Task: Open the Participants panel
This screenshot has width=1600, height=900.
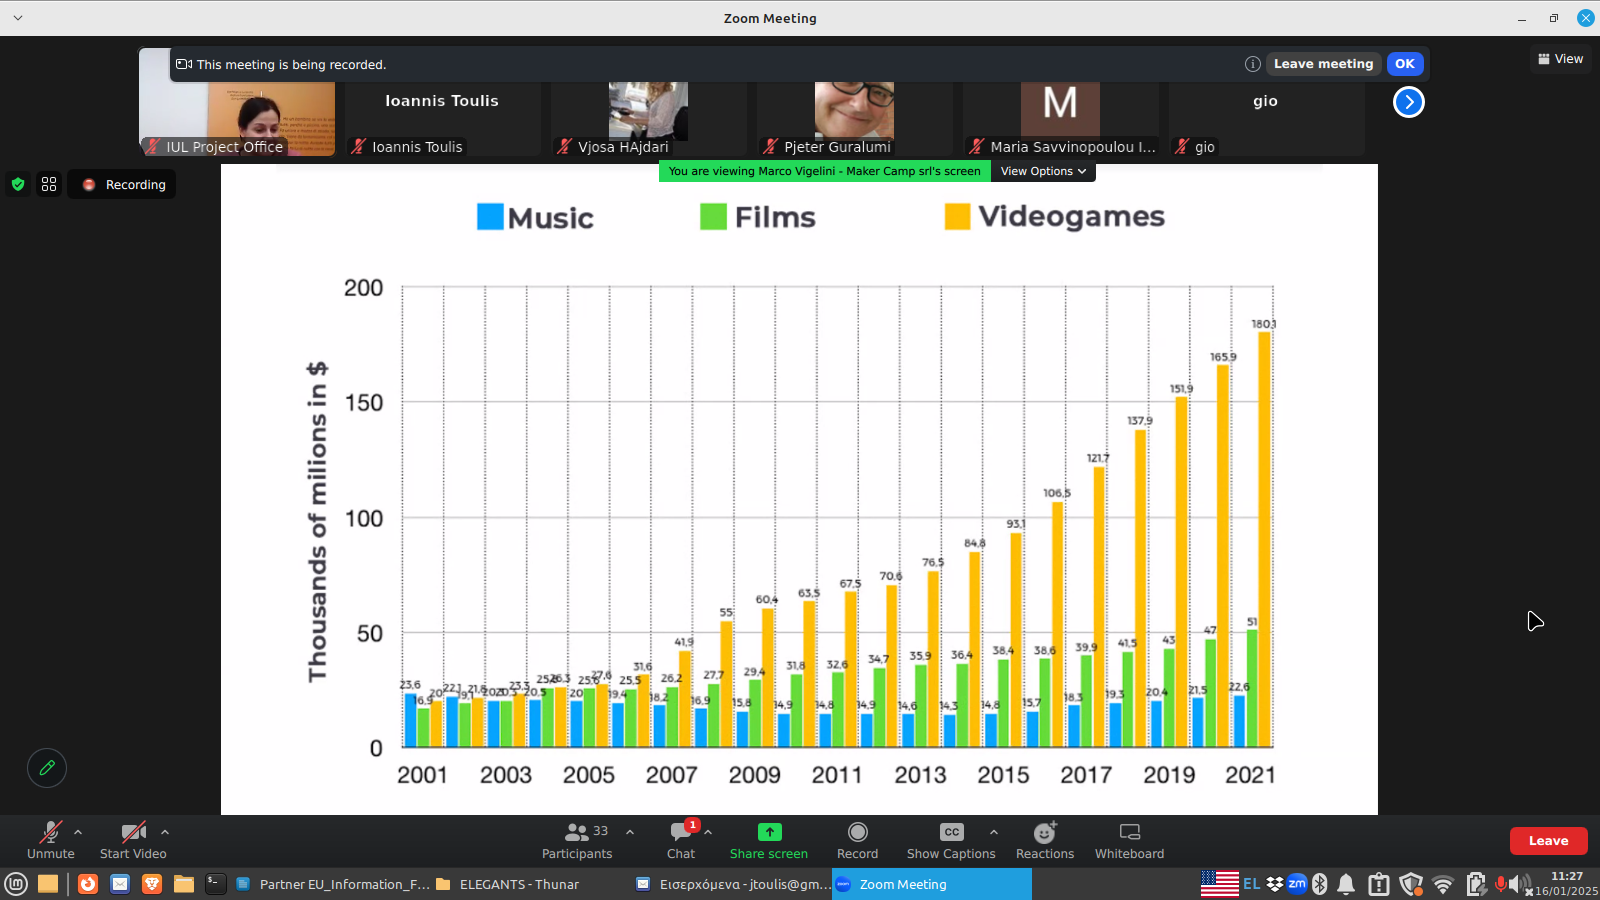Action: [577, 840]
